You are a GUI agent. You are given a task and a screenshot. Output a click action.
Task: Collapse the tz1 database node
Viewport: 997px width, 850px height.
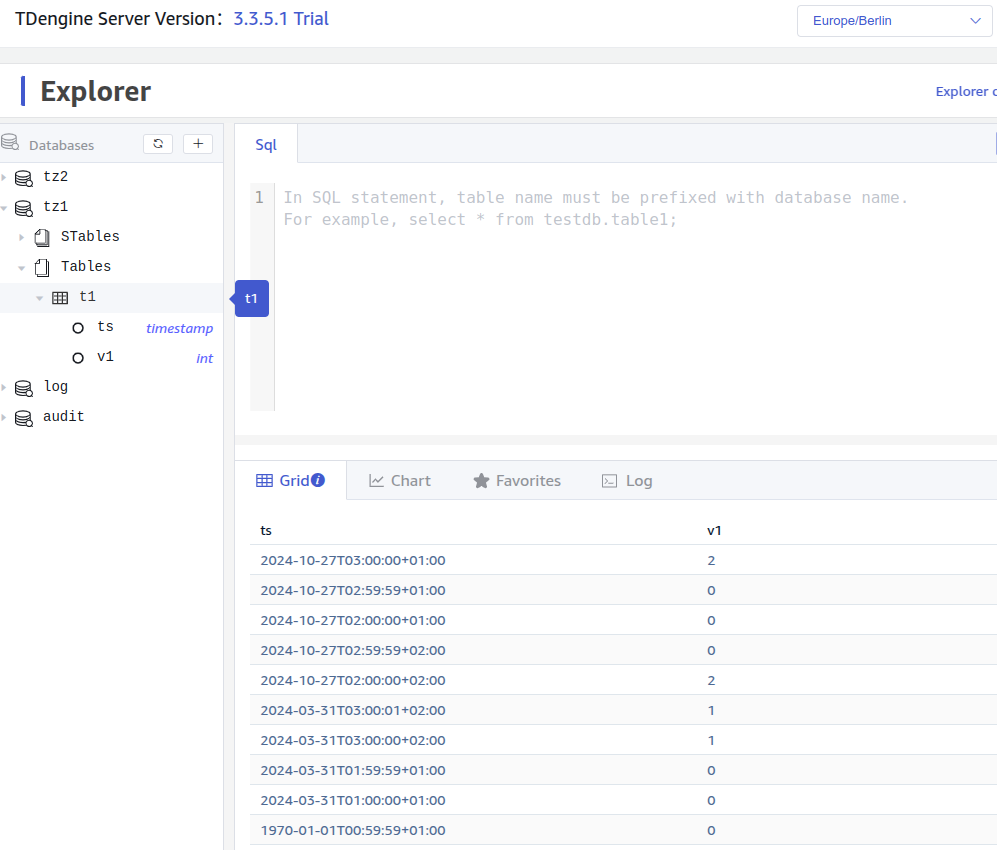pyautogui.click(x=4, y=207)
